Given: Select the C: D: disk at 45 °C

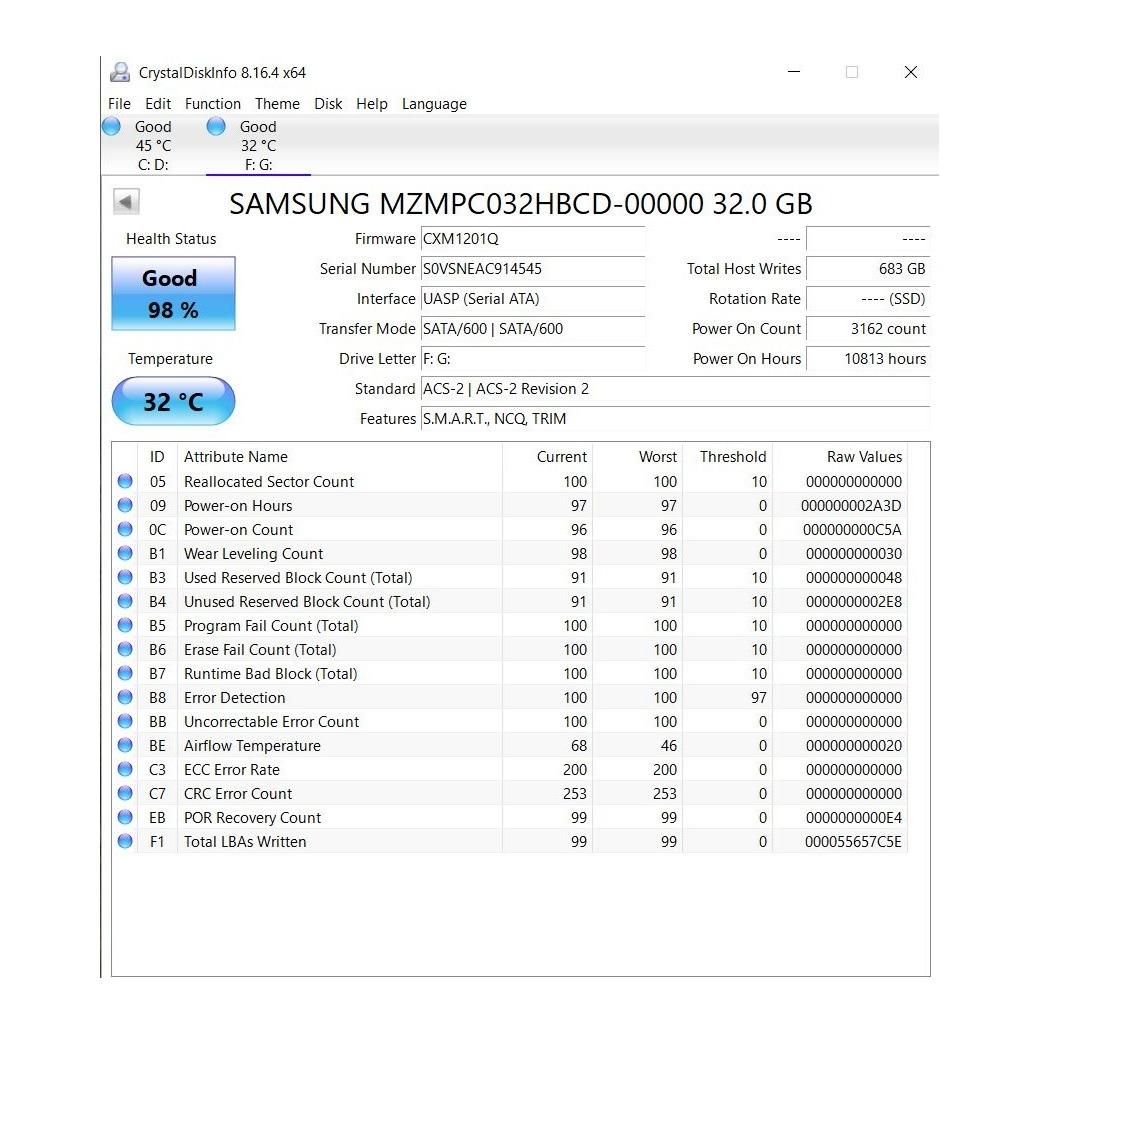Looking at the screenshot, I should click(x=153, y=146).
